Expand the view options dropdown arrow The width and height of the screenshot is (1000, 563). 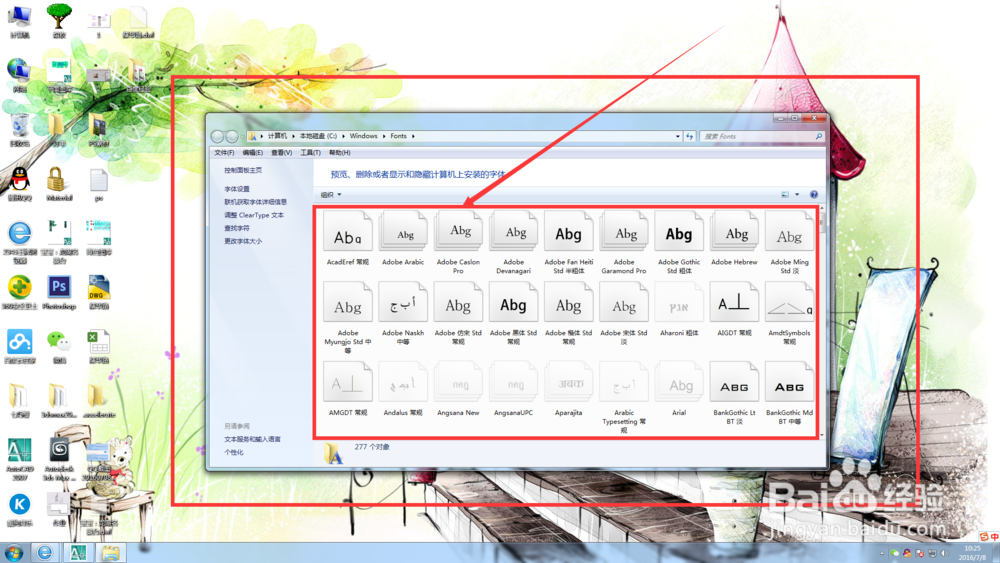[797, 194]
